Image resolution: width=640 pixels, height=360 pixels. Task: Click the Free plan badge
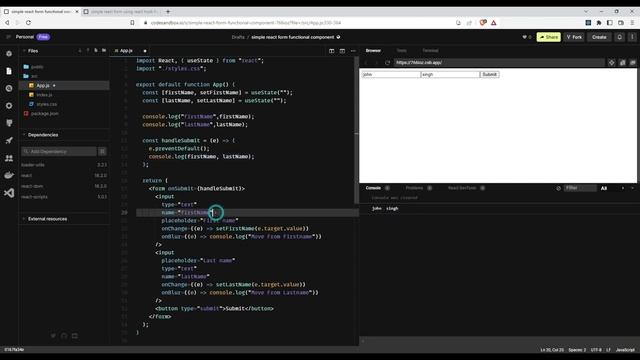(x=43, y=37)
